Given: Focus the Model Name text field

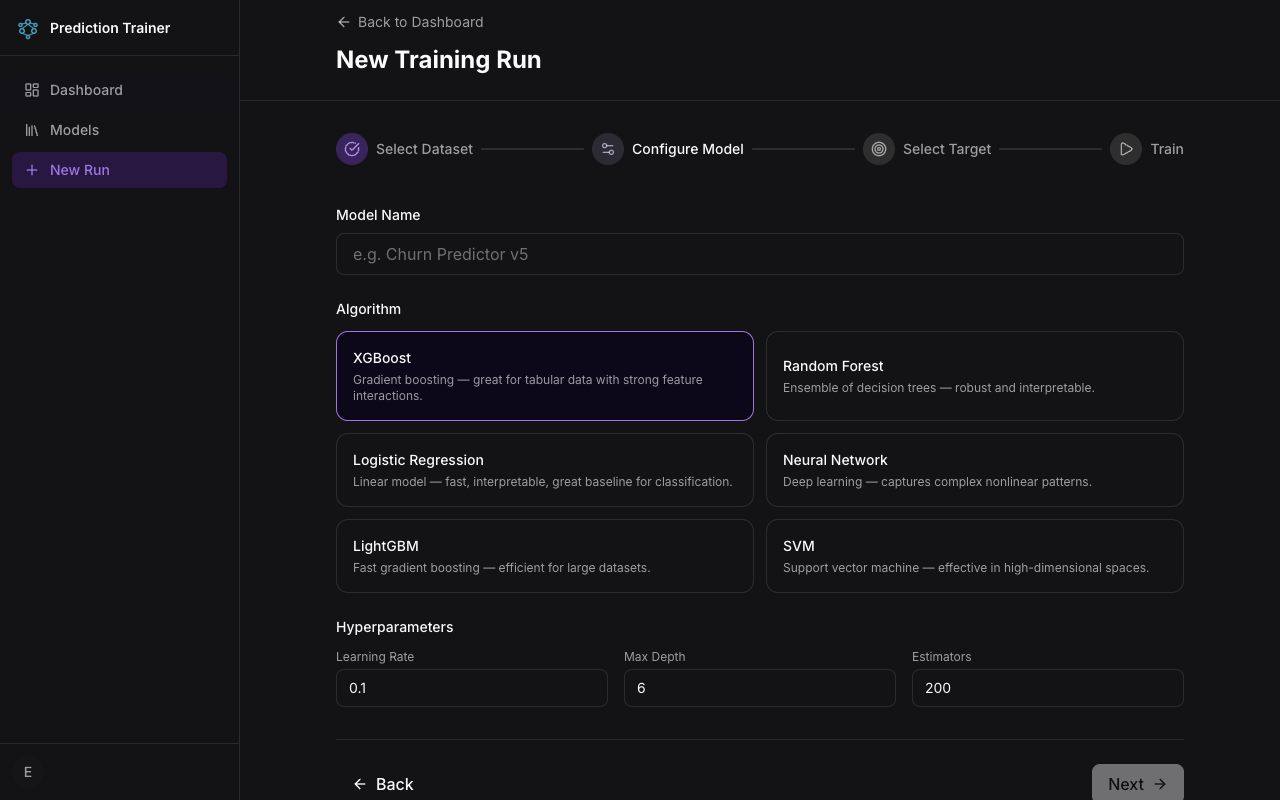Looking at the screenshot, I should [x=759, y=254].
